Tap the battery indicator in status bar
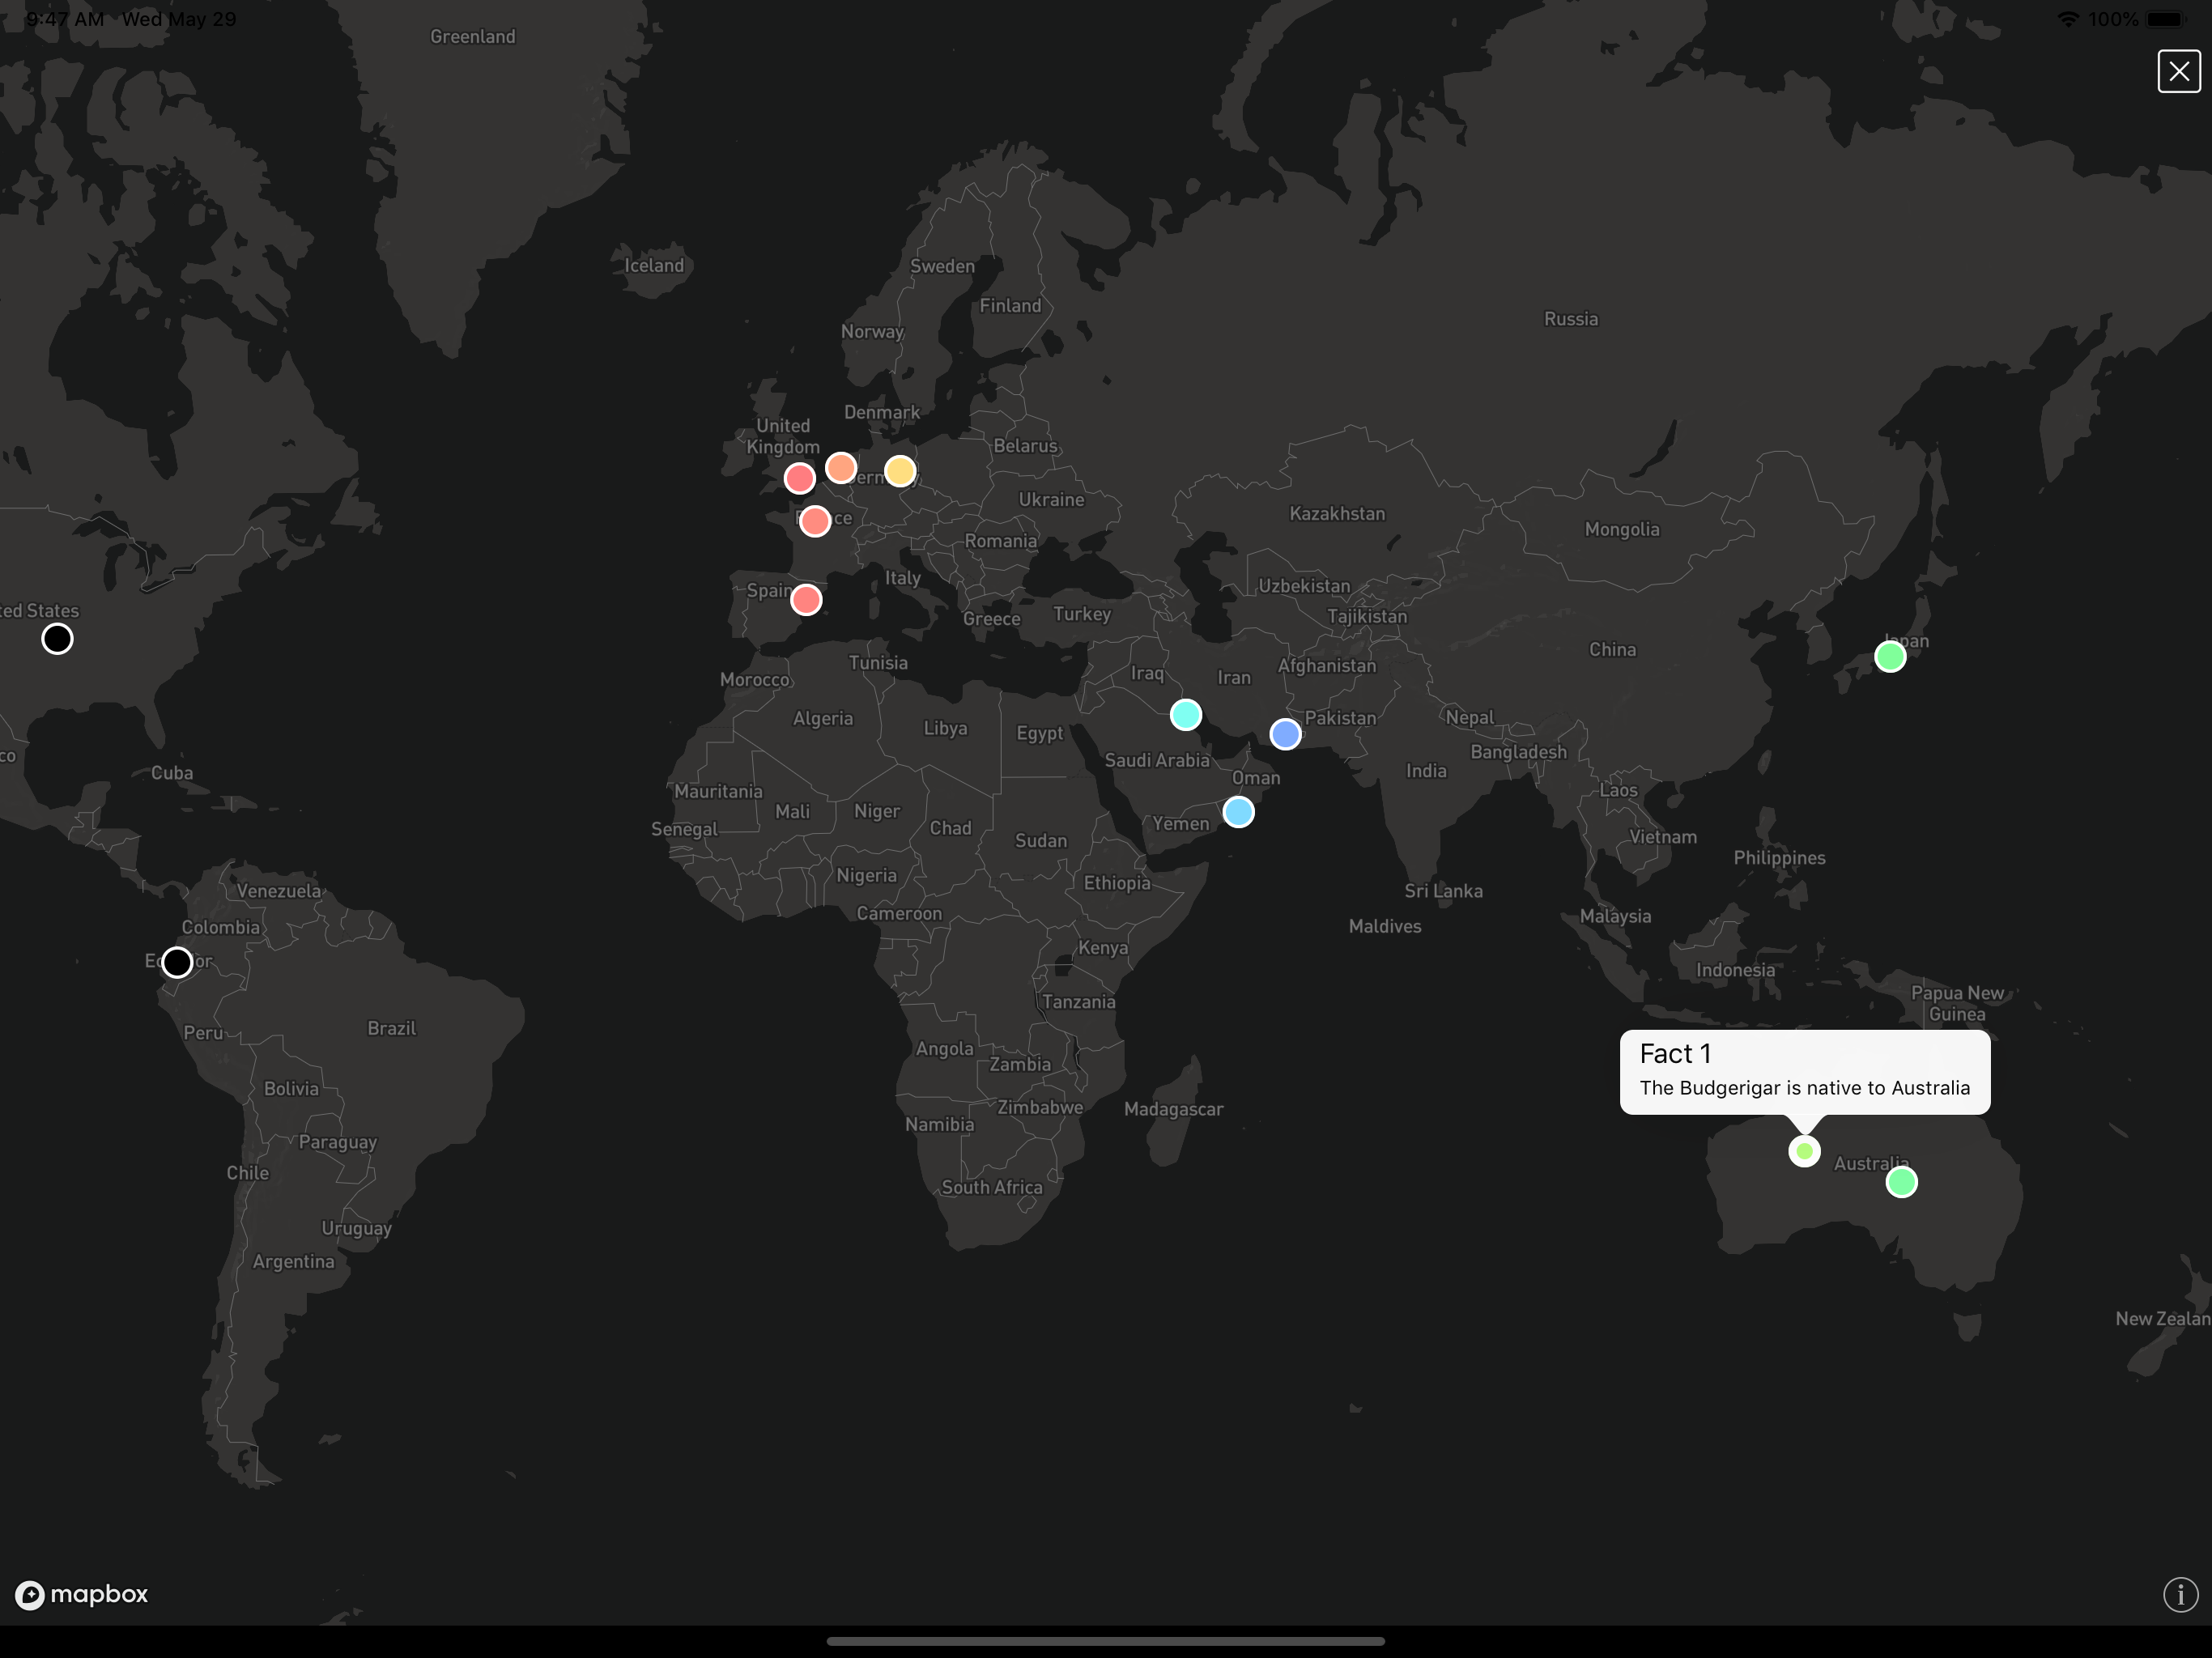 coord(2166,19)
